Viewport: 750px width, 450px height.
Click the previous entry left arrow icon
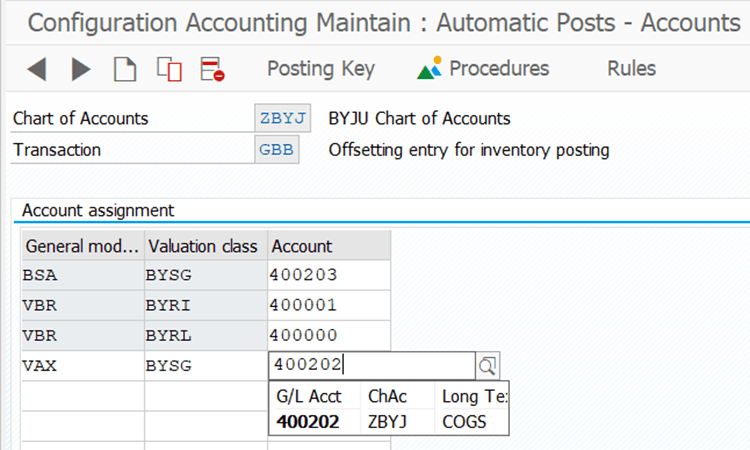pos(36,69)
